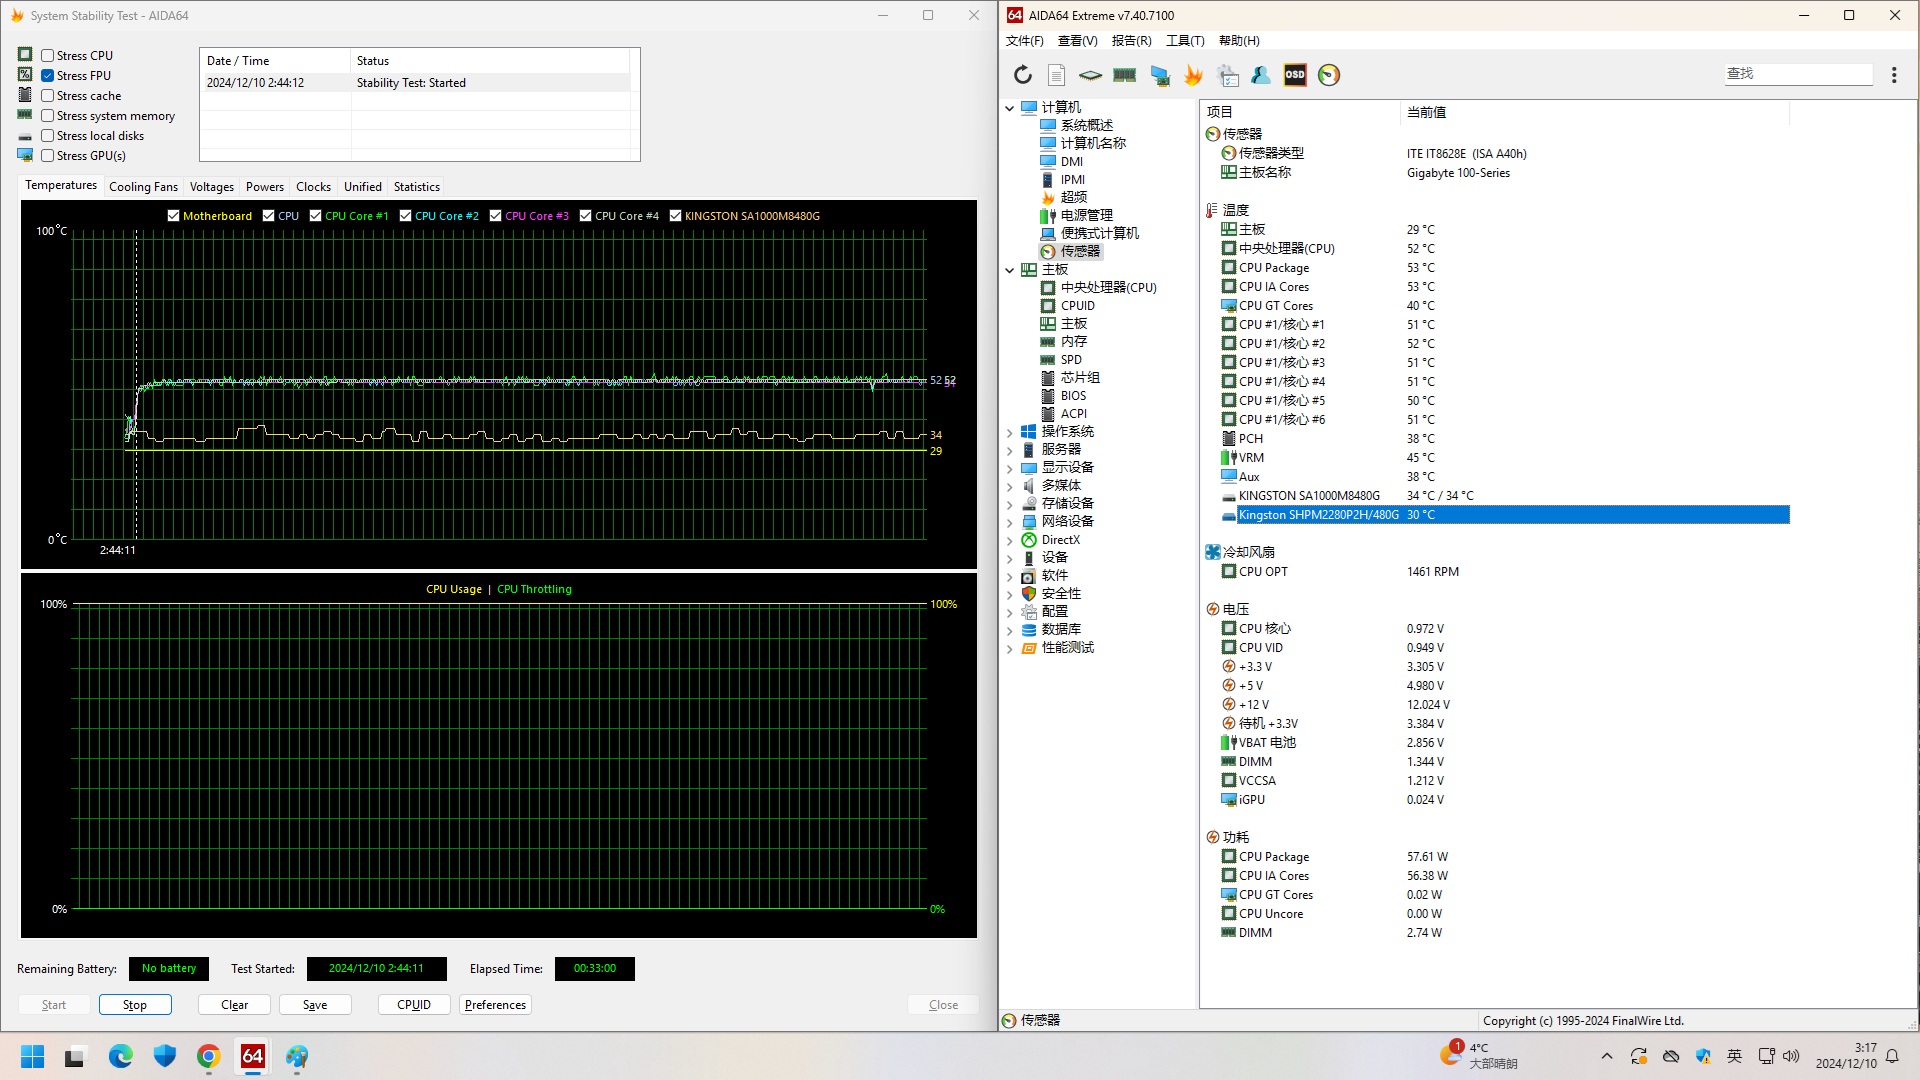The width and height of the screenshot is (1920, 1080).
Task: Click the Preferences button
Action: 495,1005
